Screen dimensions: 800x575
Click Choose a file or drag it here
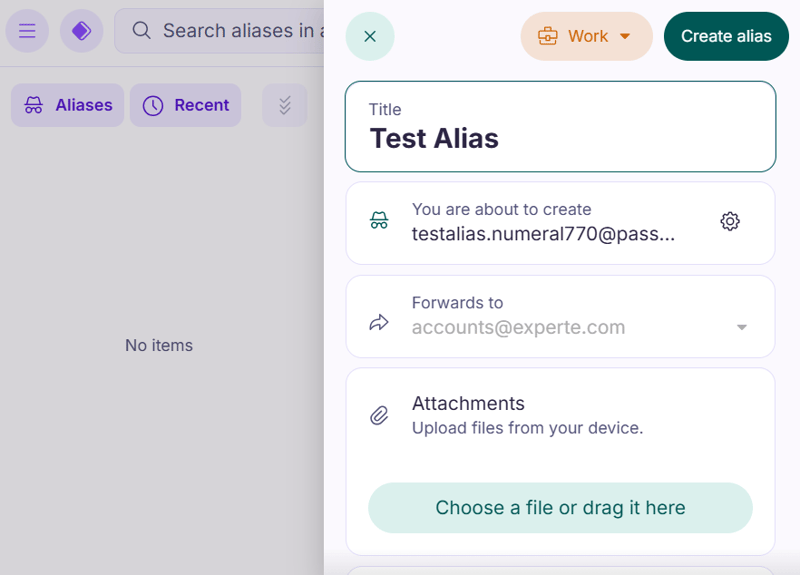[560, 508]
